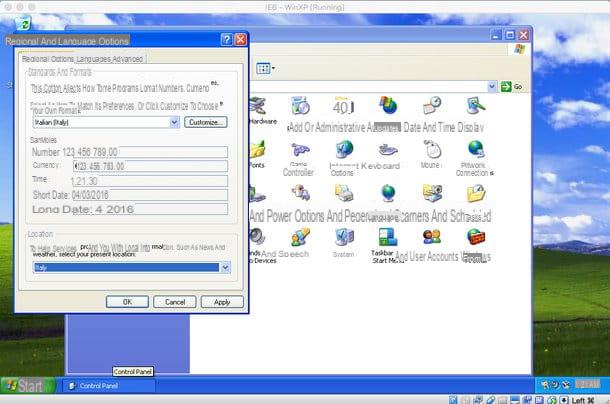Viewport: 610px width, 404px height.
Task: Switch to the Languages tab
Action: (93, 59)
